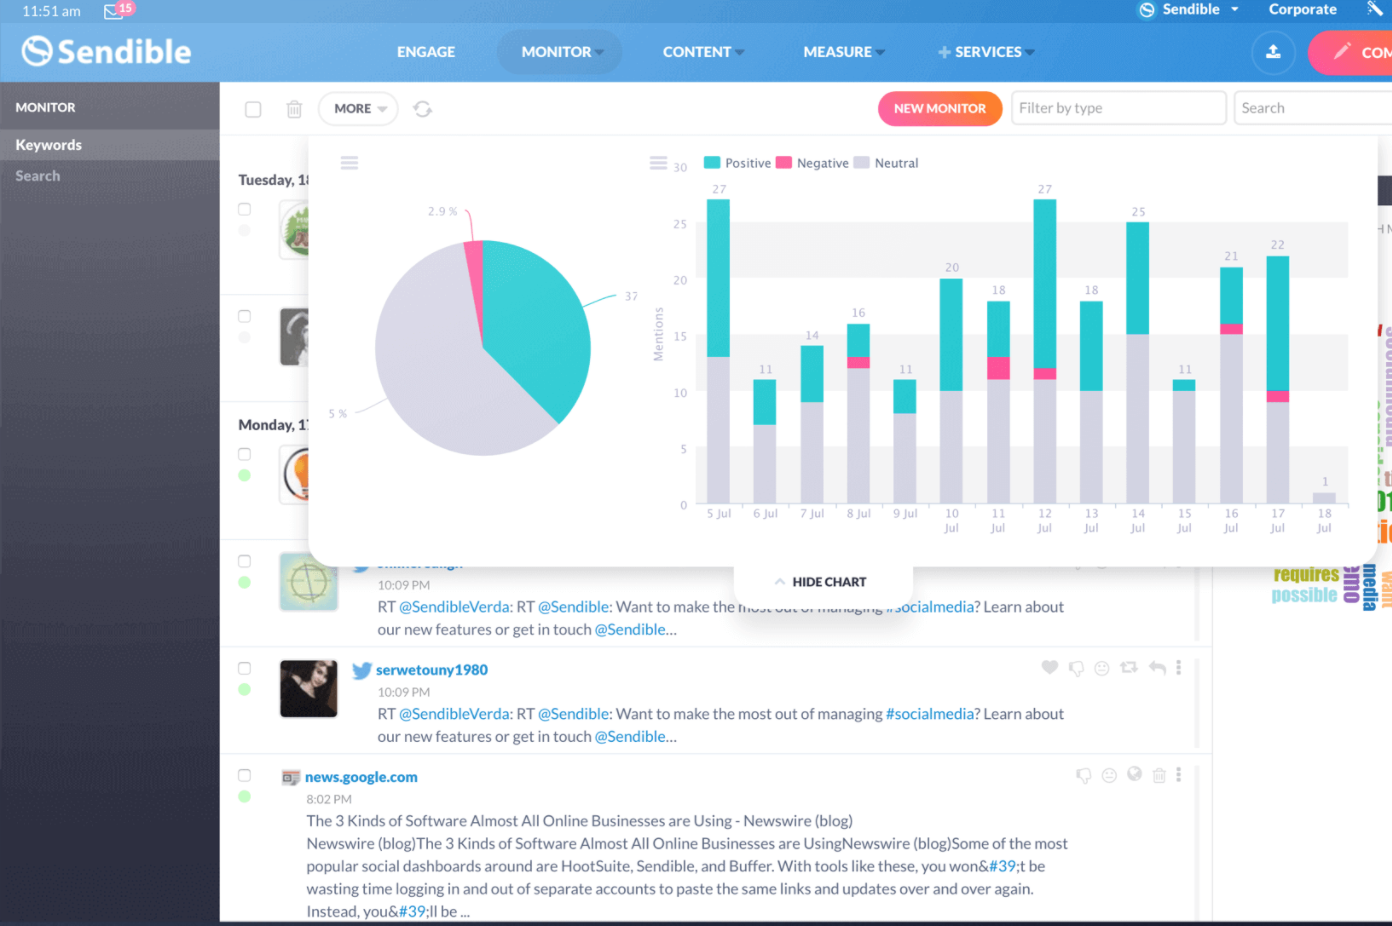Check the first Monday feed item checkbox
The height and width of the screenshot is (926, 1392).
[x=244, y=454]
